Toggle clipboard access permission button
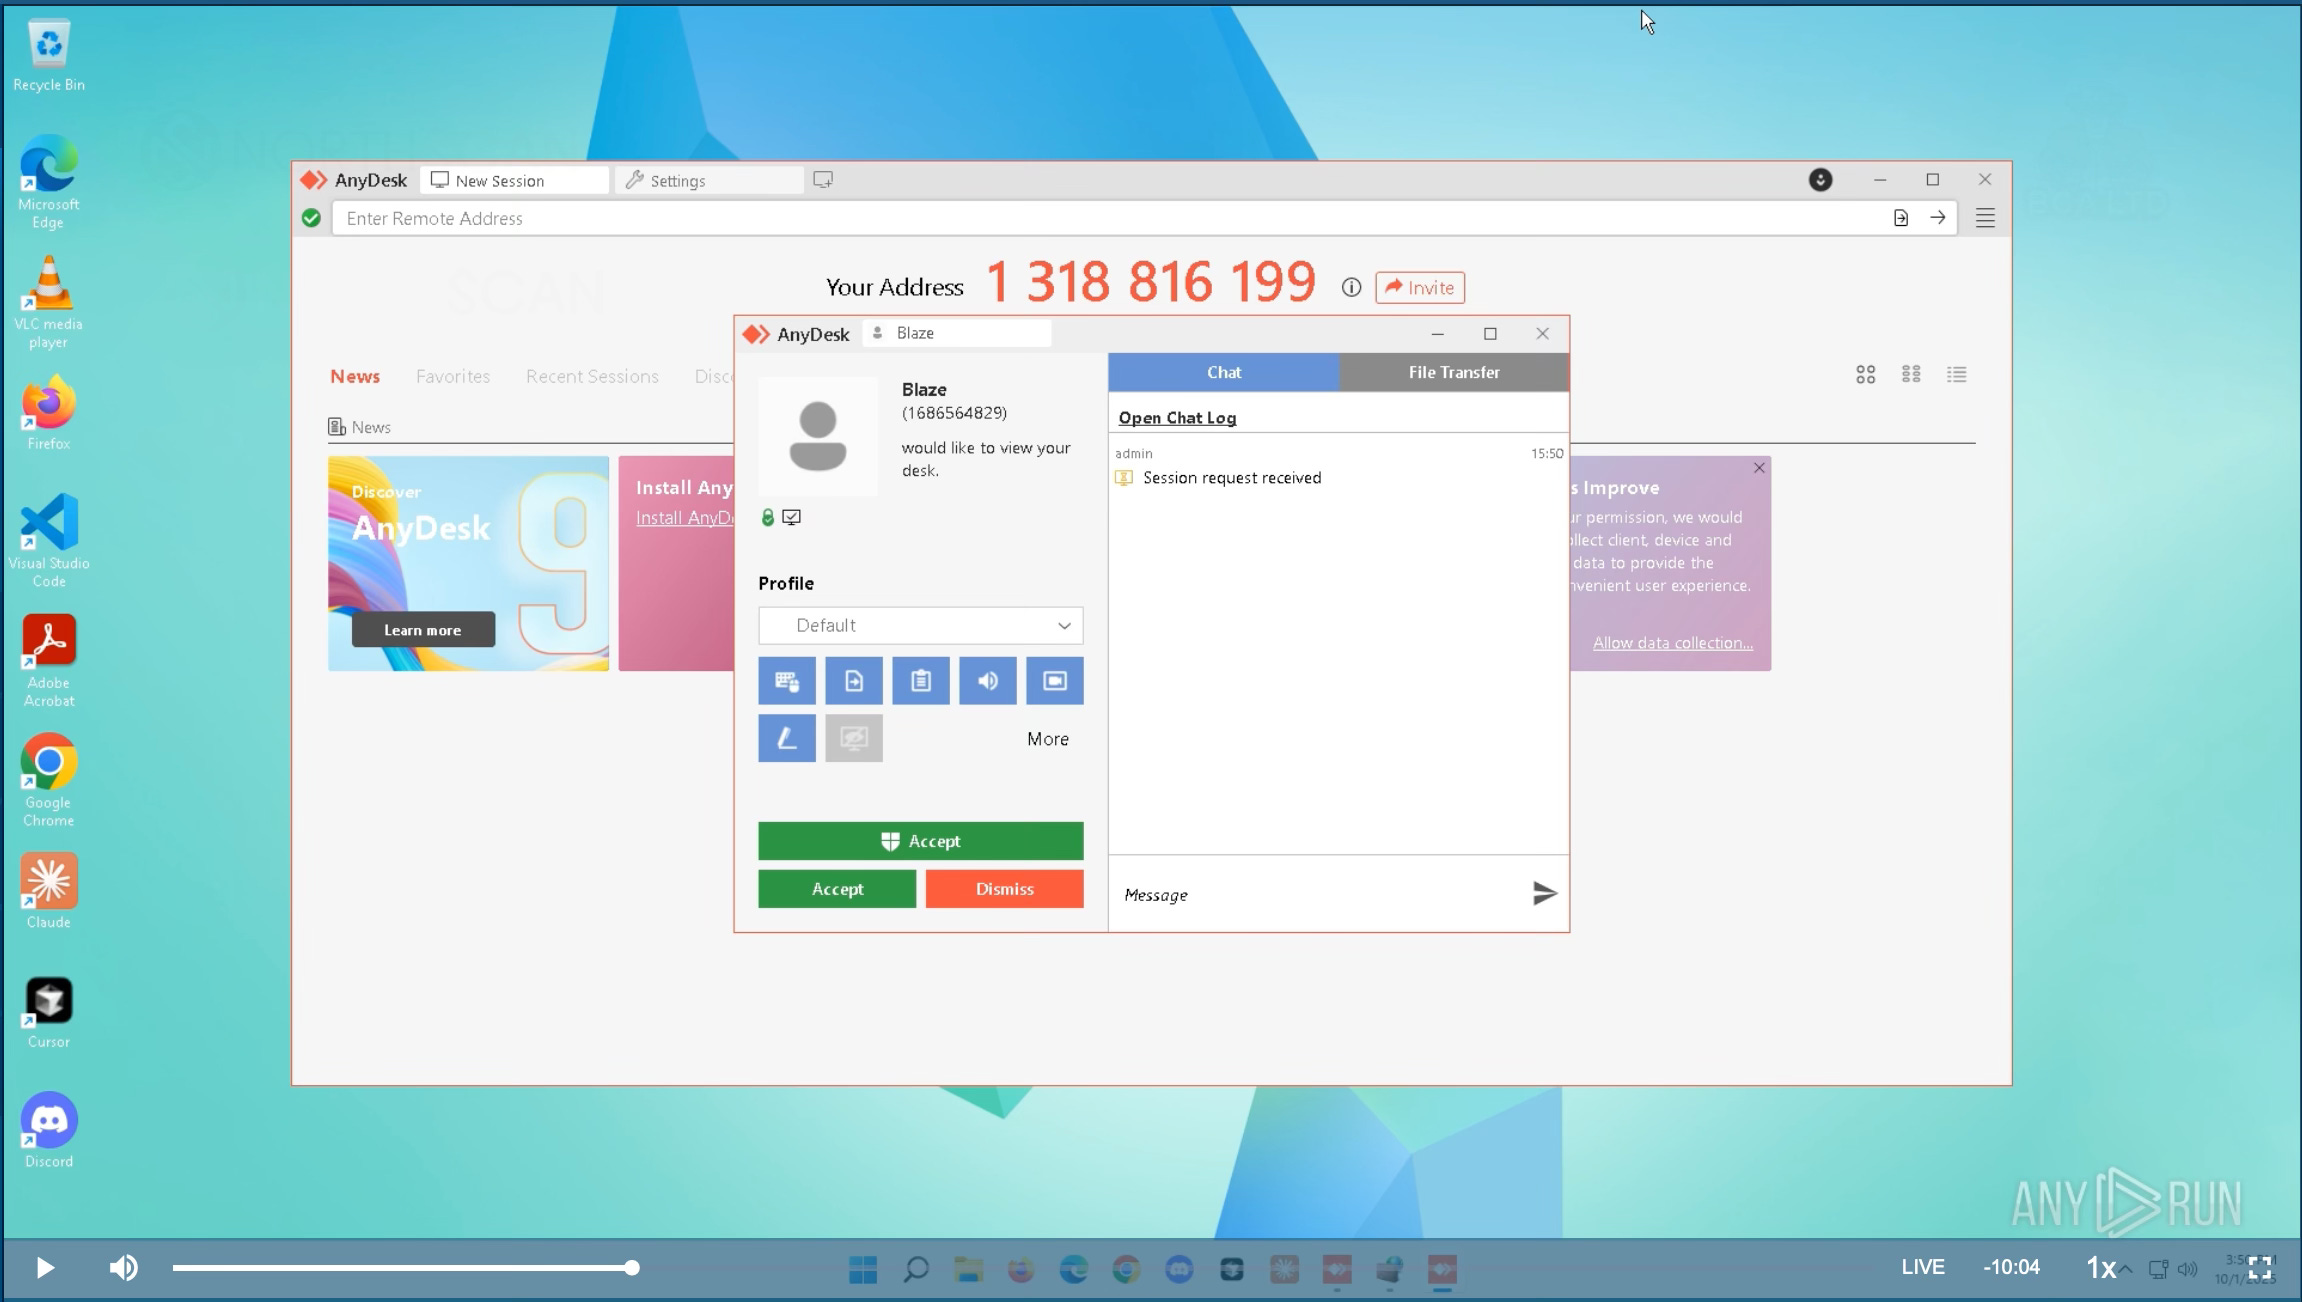2302x1302 pixels. click(x=920, y=681)
